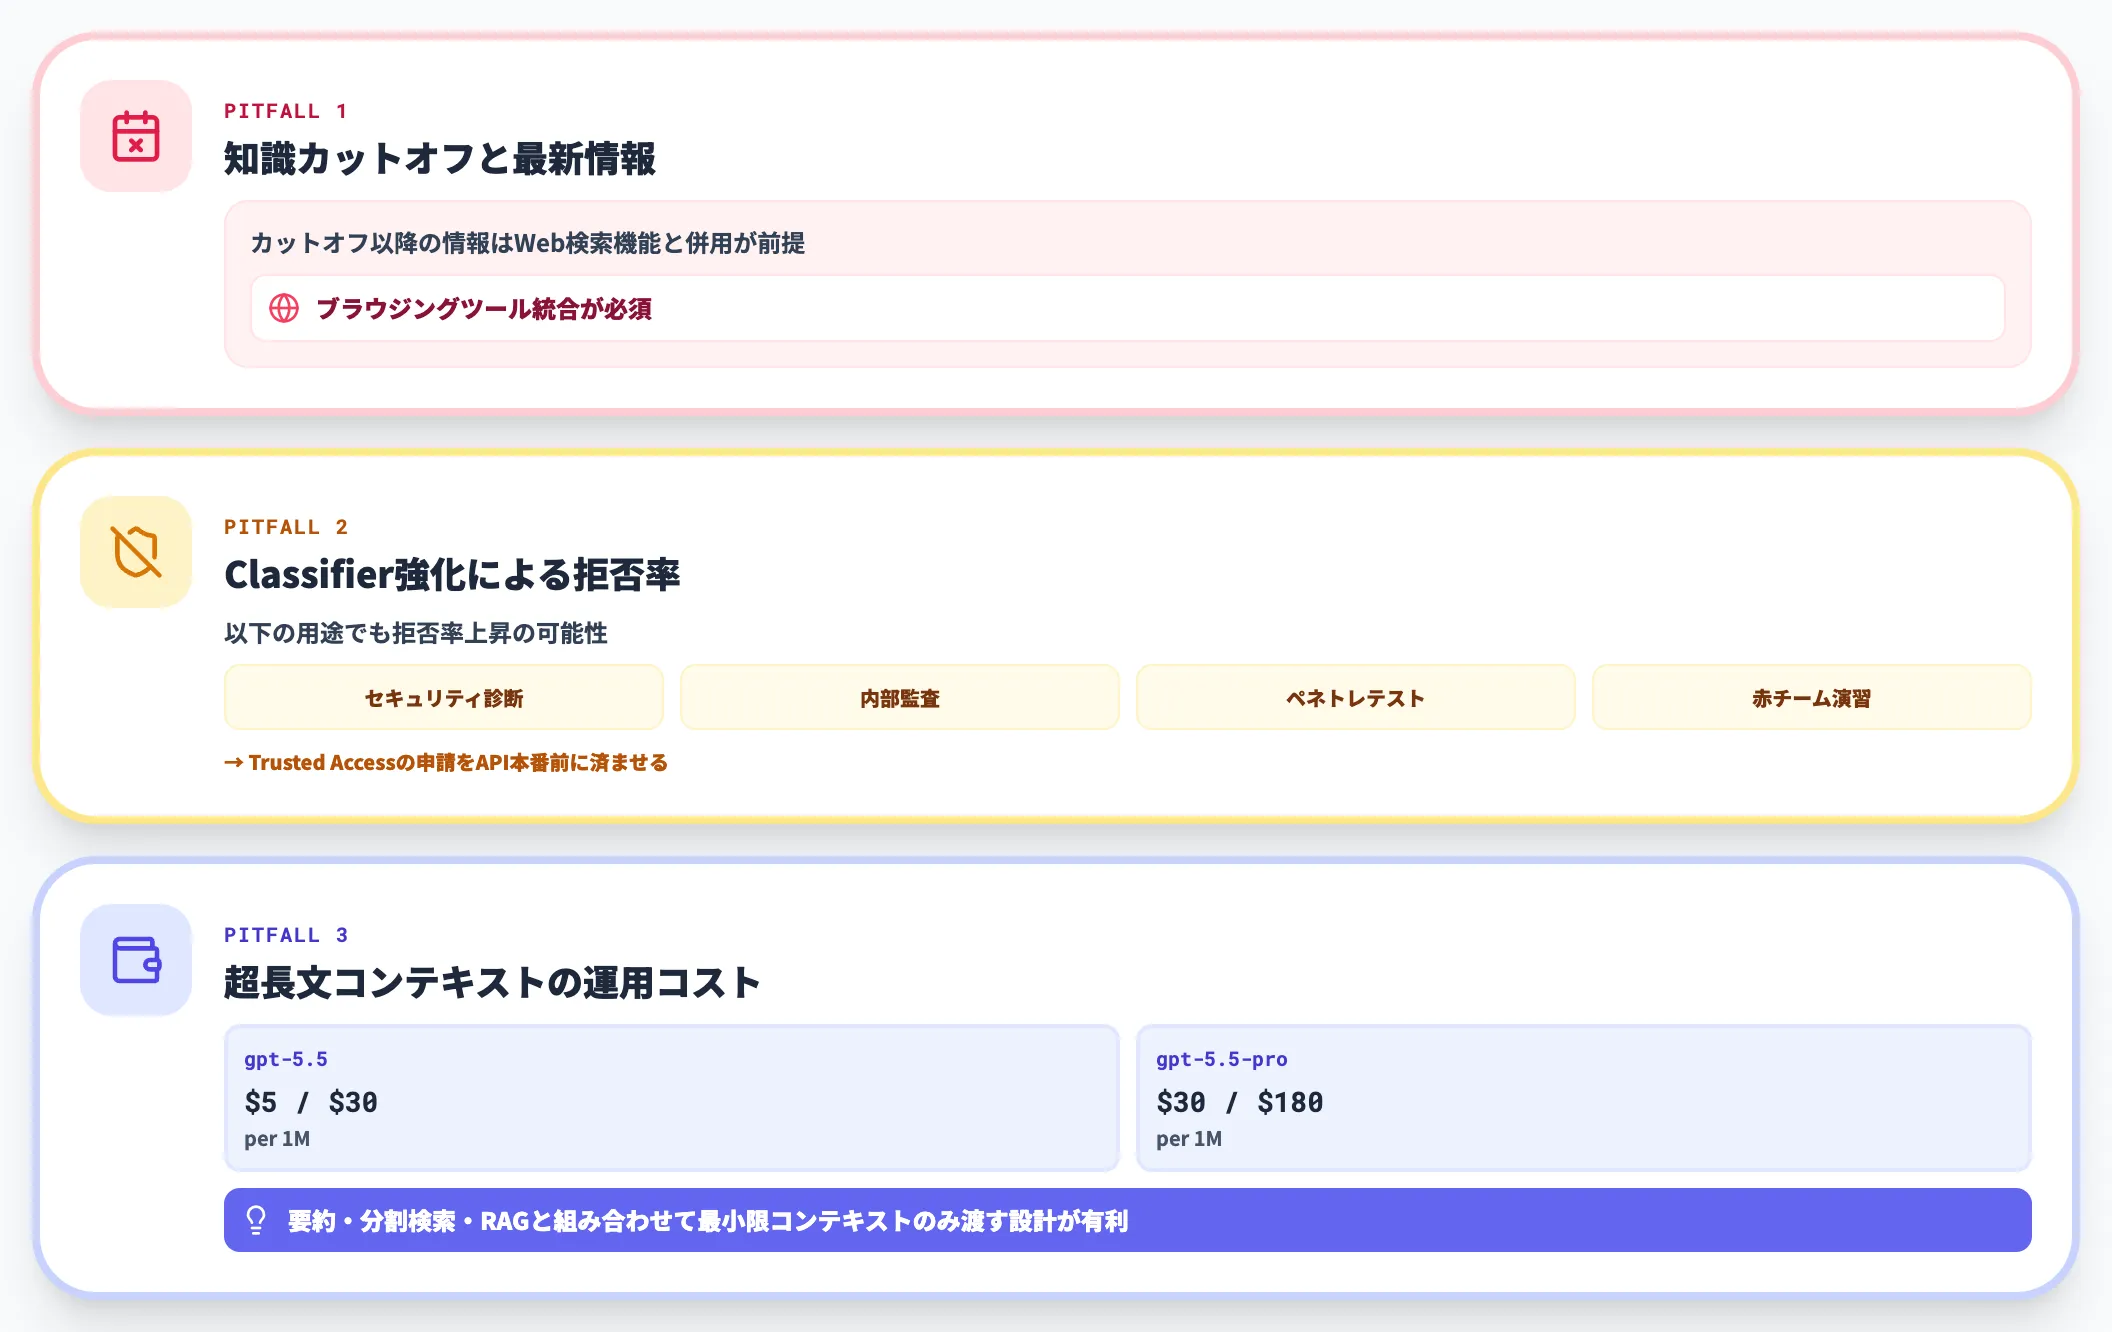Click the lightbulb icon in the purple banner
This screenshot has width=2112, height=1332.
coord(257,1220)
